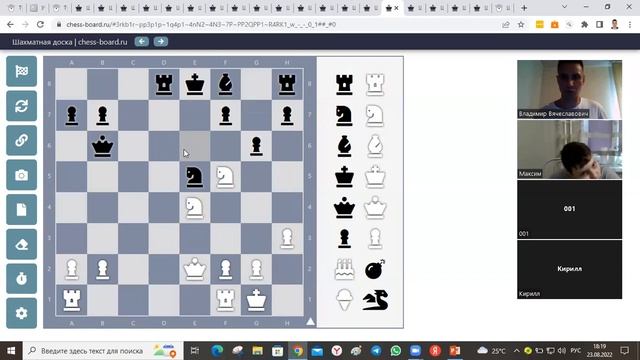Select Владимир Вячеславович video thumbnail
Screen dimensions: 640x360
[x=569, y=89]
